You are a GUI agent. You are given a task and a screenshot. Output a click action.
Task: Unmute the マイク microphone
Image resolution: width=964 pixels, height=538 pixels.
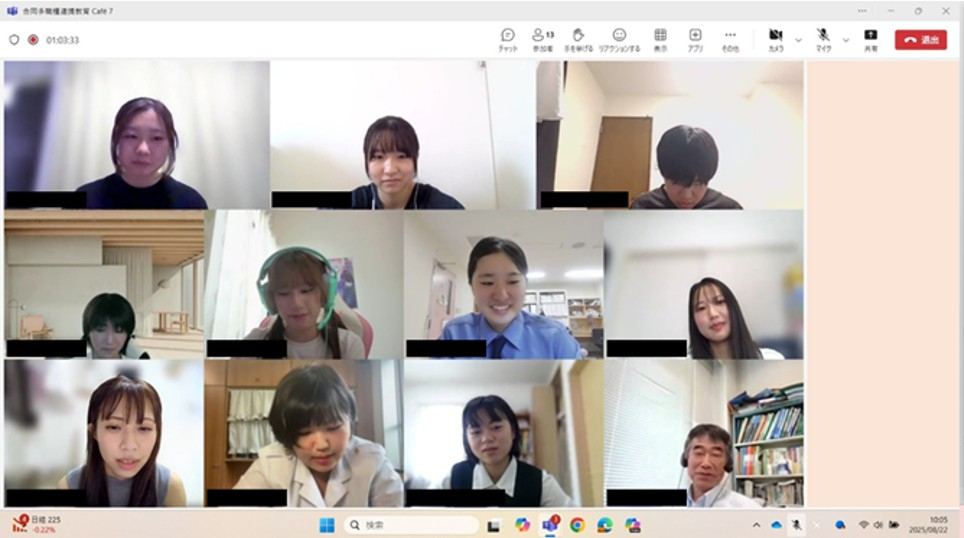pos(823,39)
